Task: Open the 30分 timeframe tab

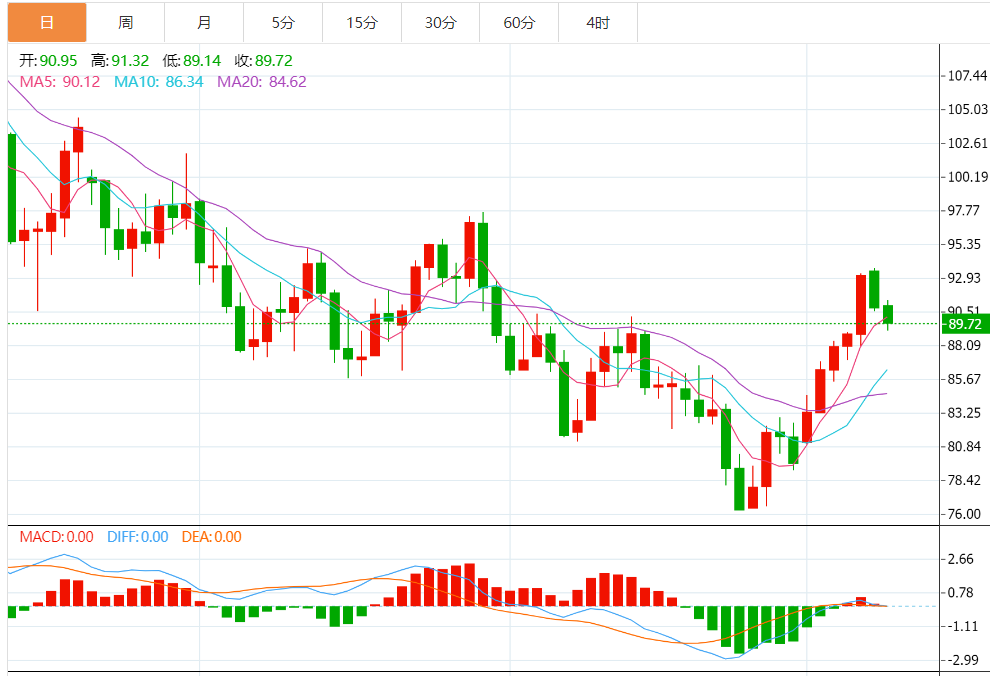Action: click(441, 22)
